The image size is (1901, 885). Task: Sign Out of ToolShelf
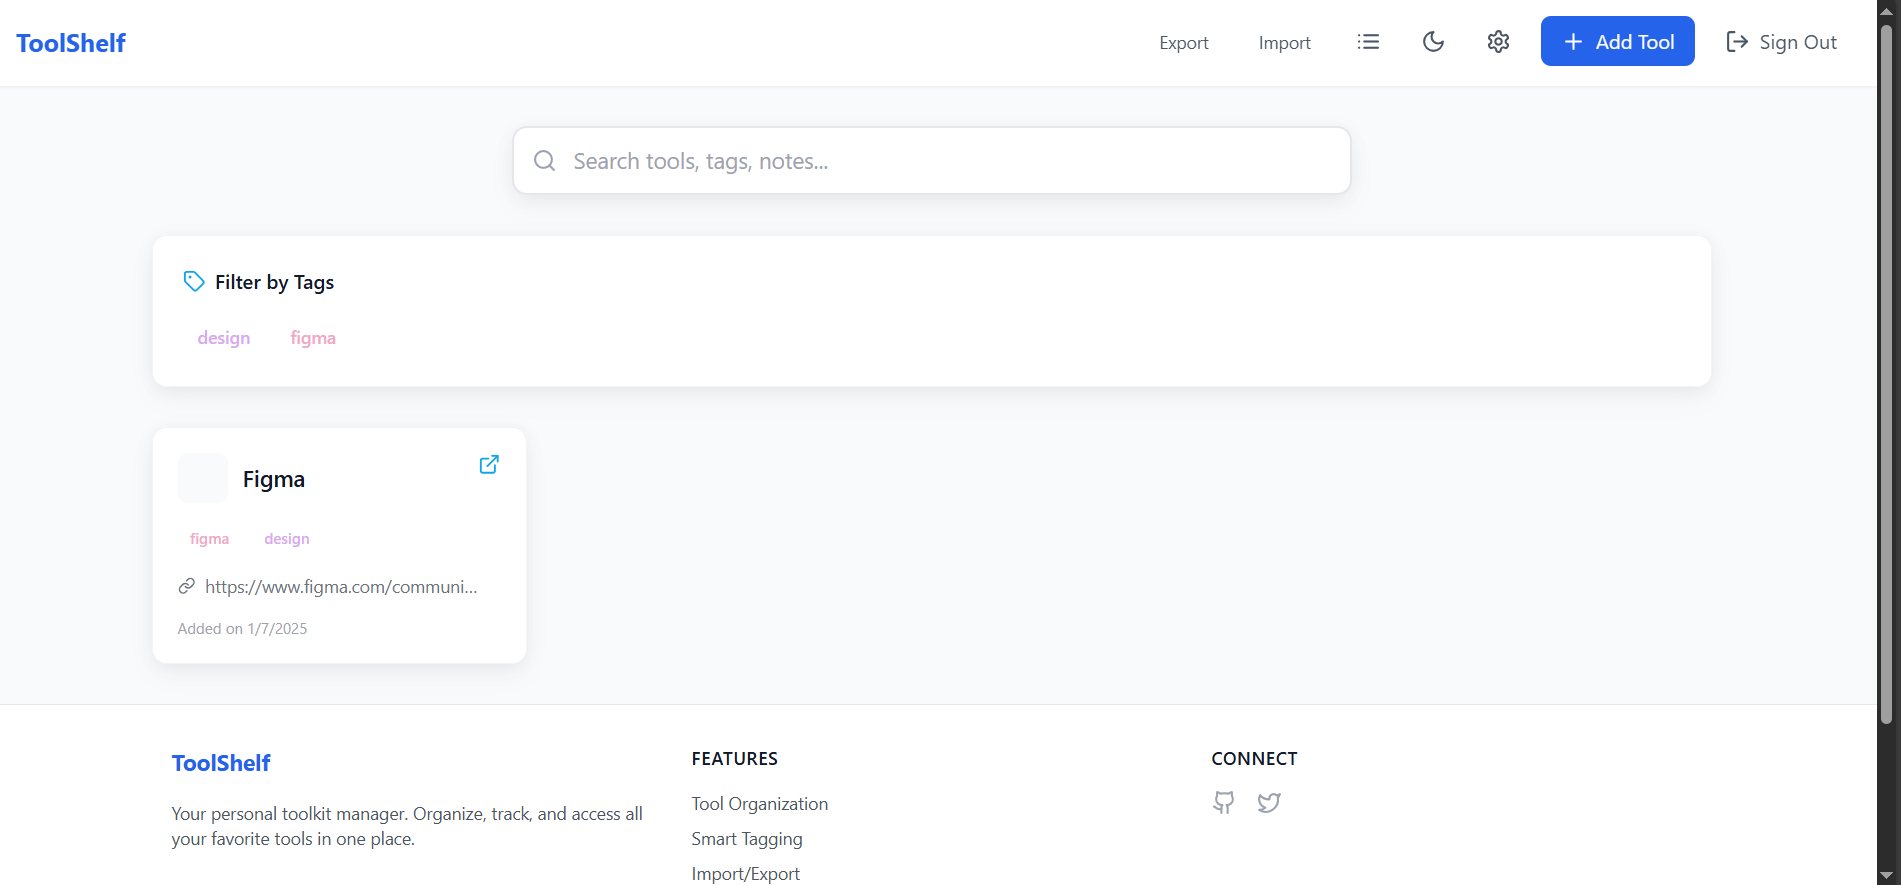tap(1781, 42)
